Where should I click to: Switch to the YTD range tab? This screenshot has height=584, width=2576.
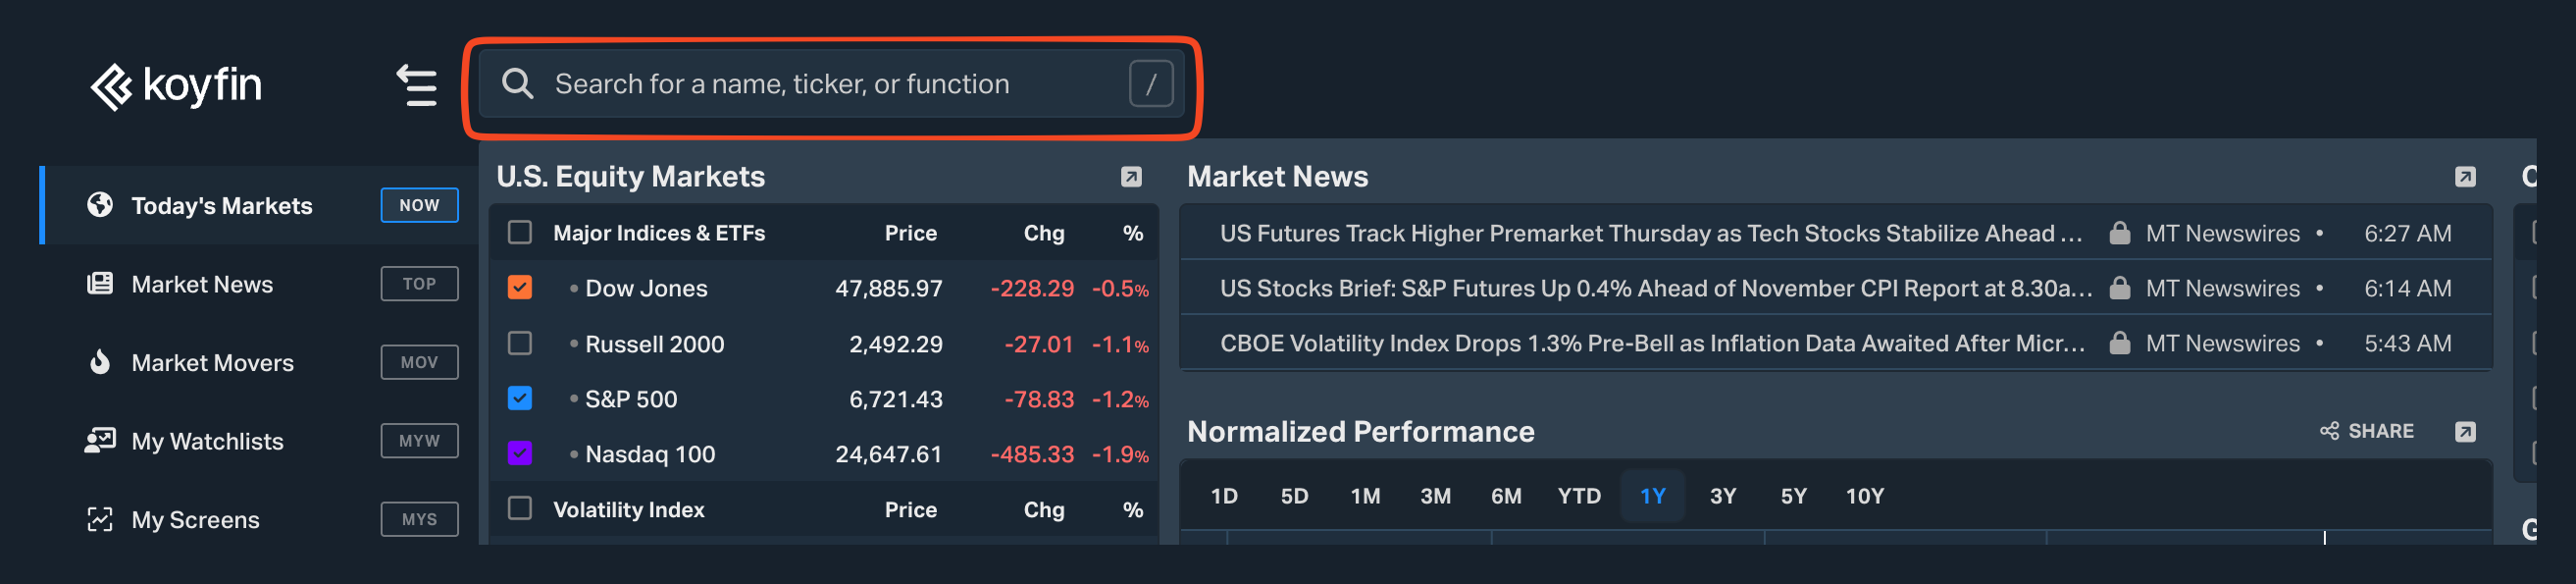1579,497
